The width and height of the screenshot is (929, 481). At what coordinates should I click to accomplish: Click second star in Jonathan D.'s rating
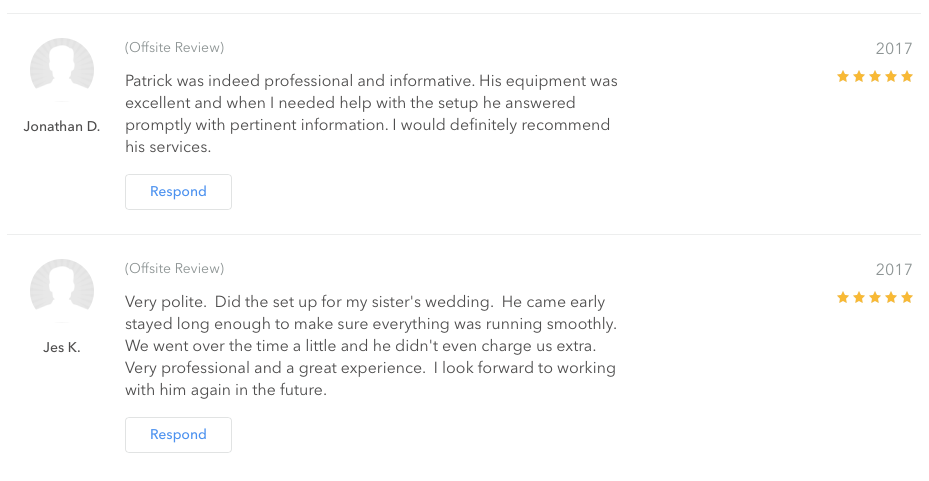coord(858,76)
